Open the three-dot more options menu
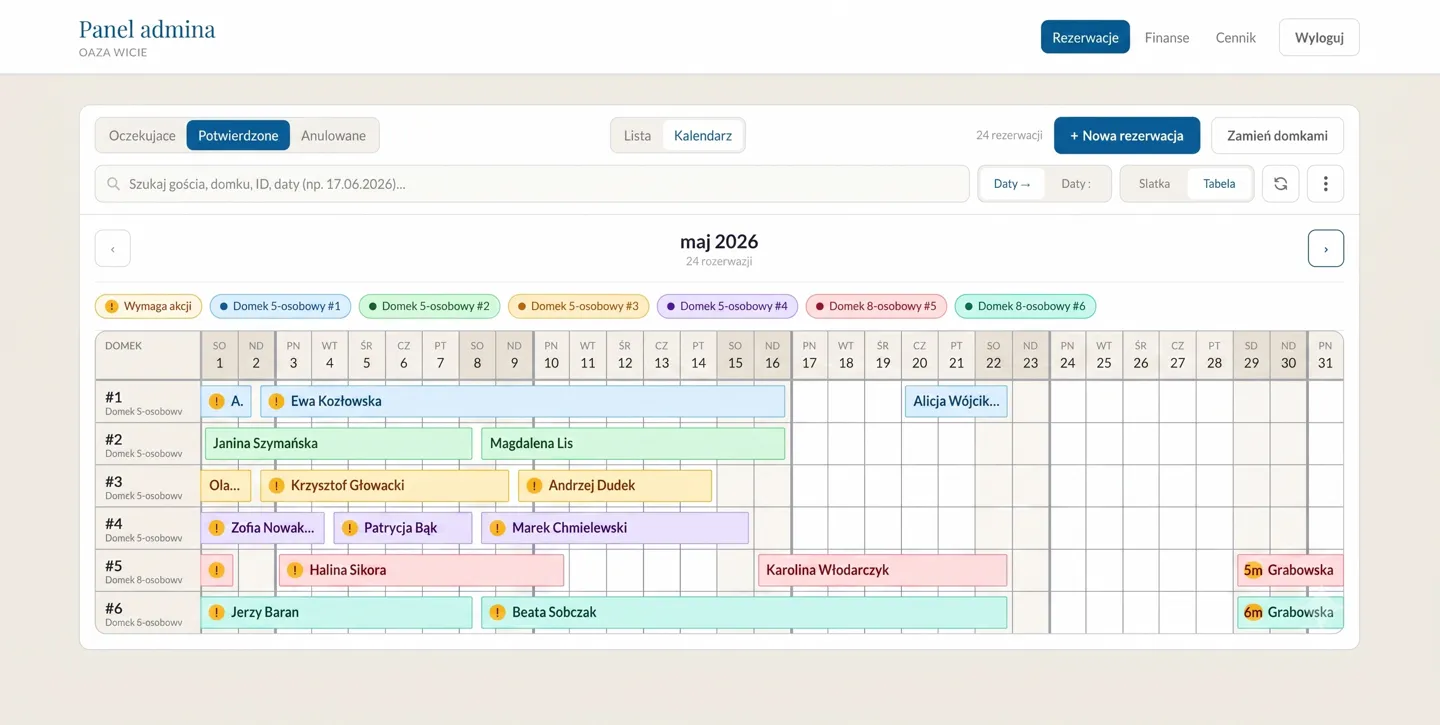Image resolution: width=1440 pixels, height=725 pixels. (1325, 184)
